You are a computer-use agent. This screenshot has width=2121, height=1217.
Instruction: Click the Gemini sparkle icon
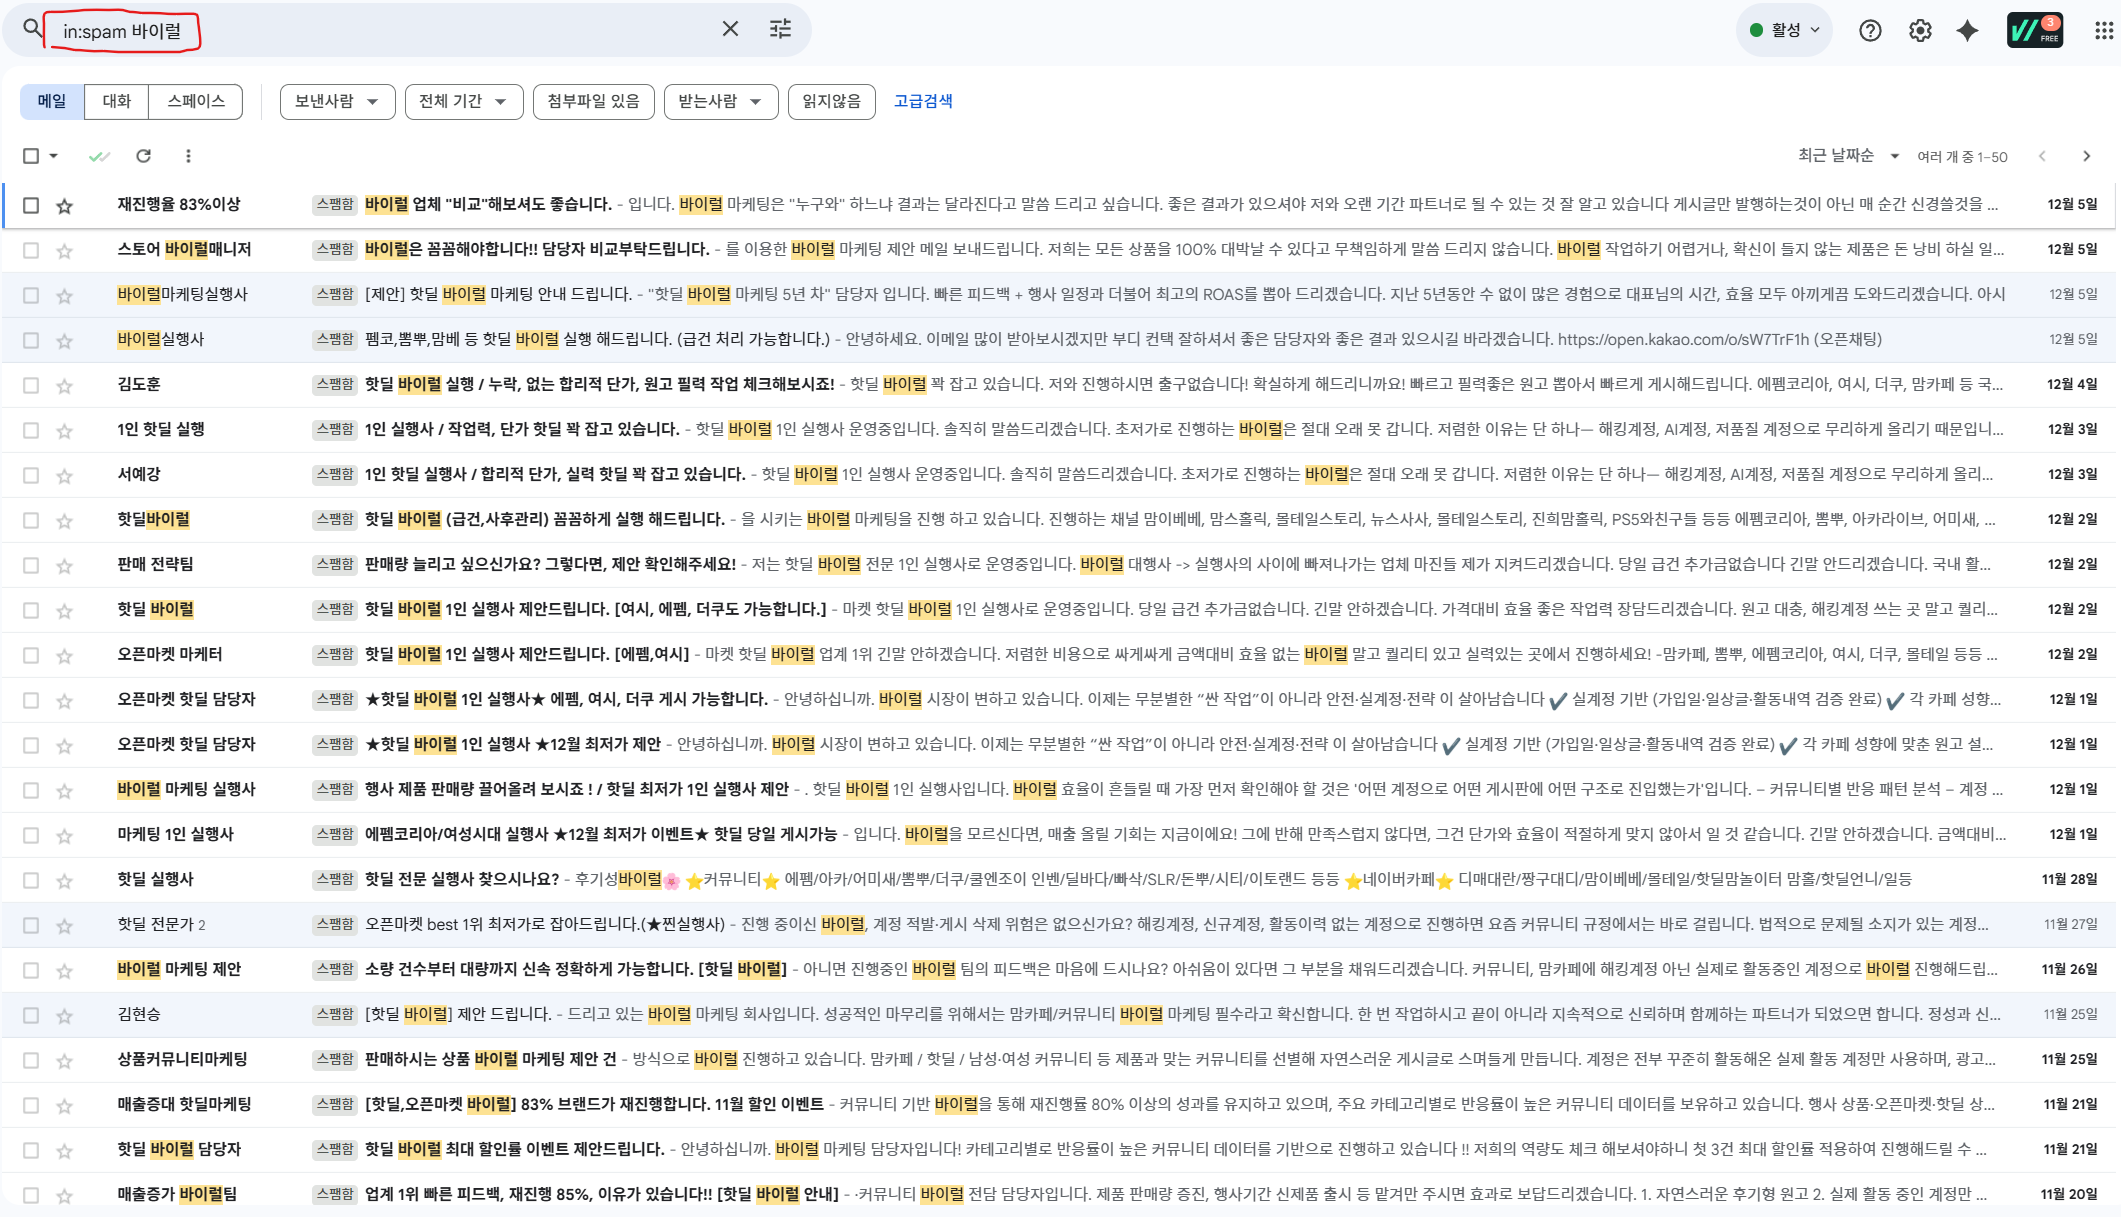(1967, 31)
